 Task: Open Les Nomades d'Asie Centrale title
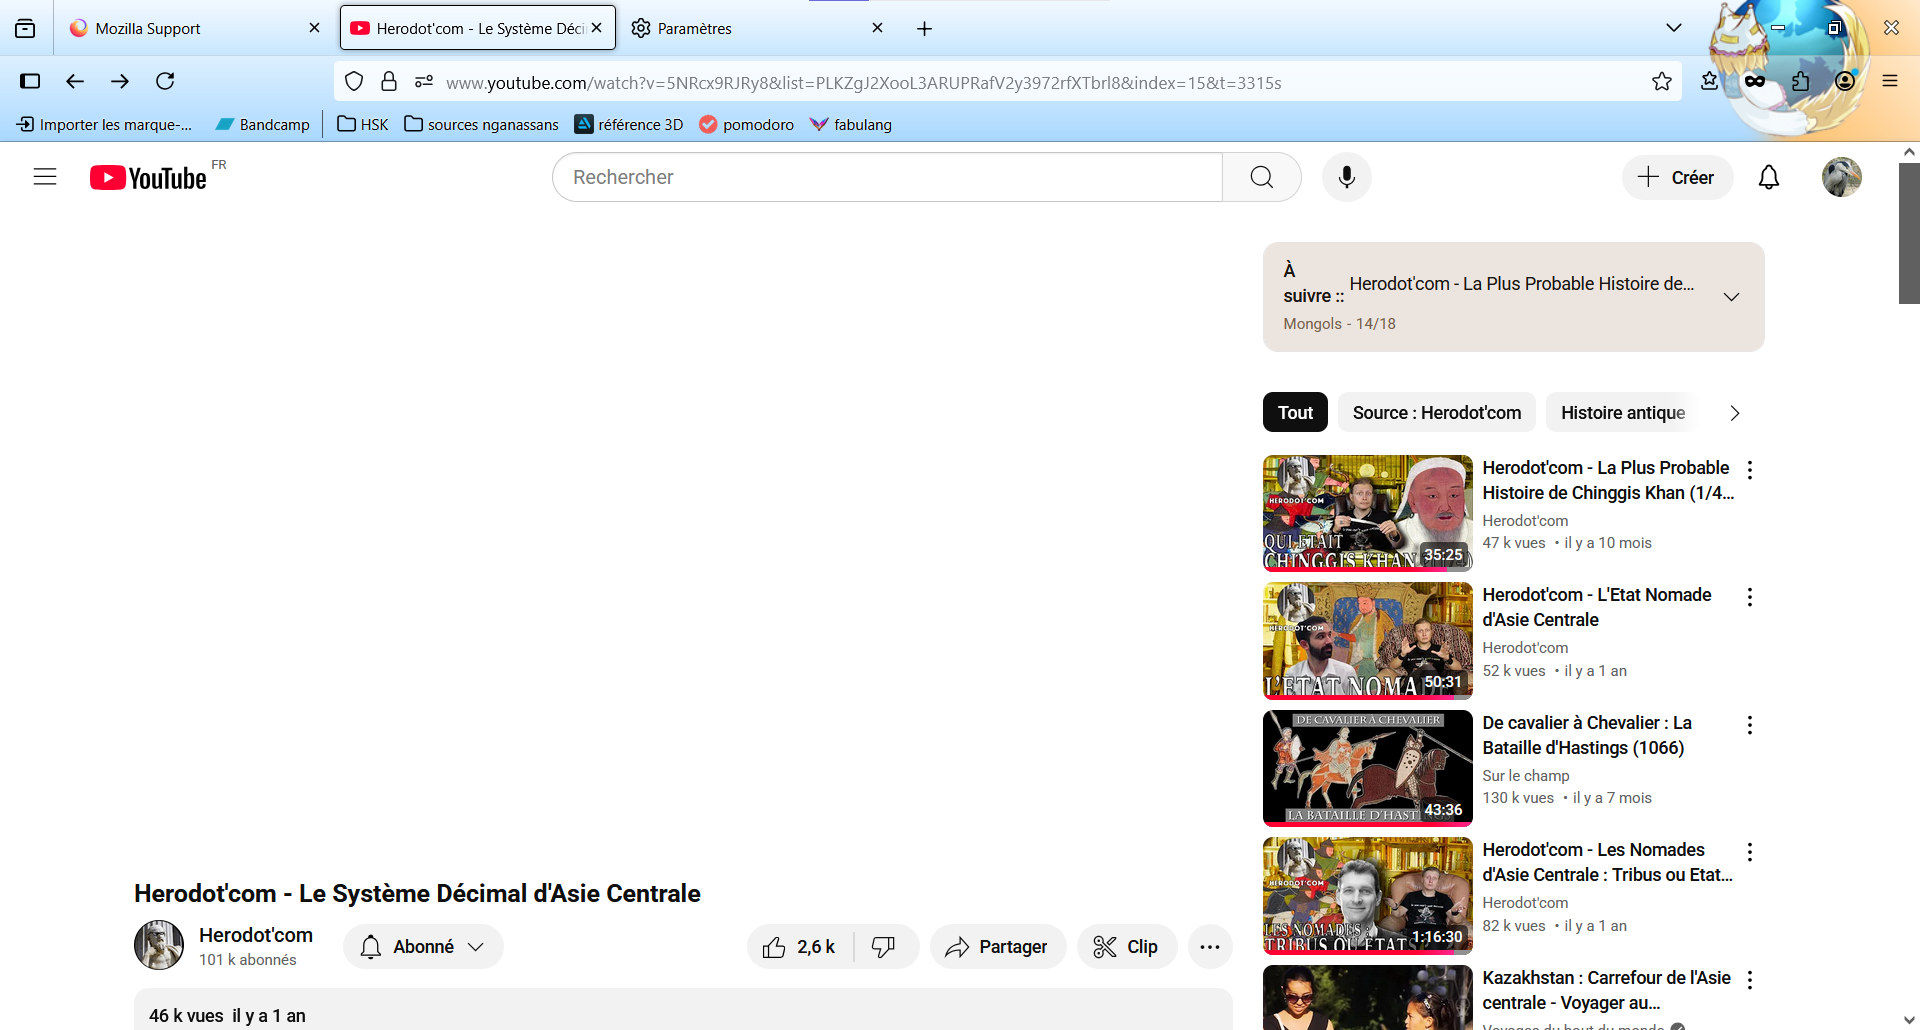pyautogui.click(x=1608, y=862)
